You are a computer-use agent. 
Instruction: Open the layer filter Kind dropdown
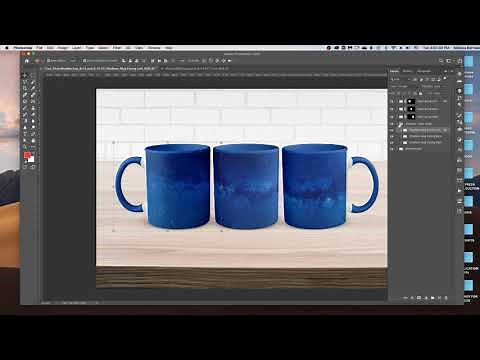click(399, 80)
